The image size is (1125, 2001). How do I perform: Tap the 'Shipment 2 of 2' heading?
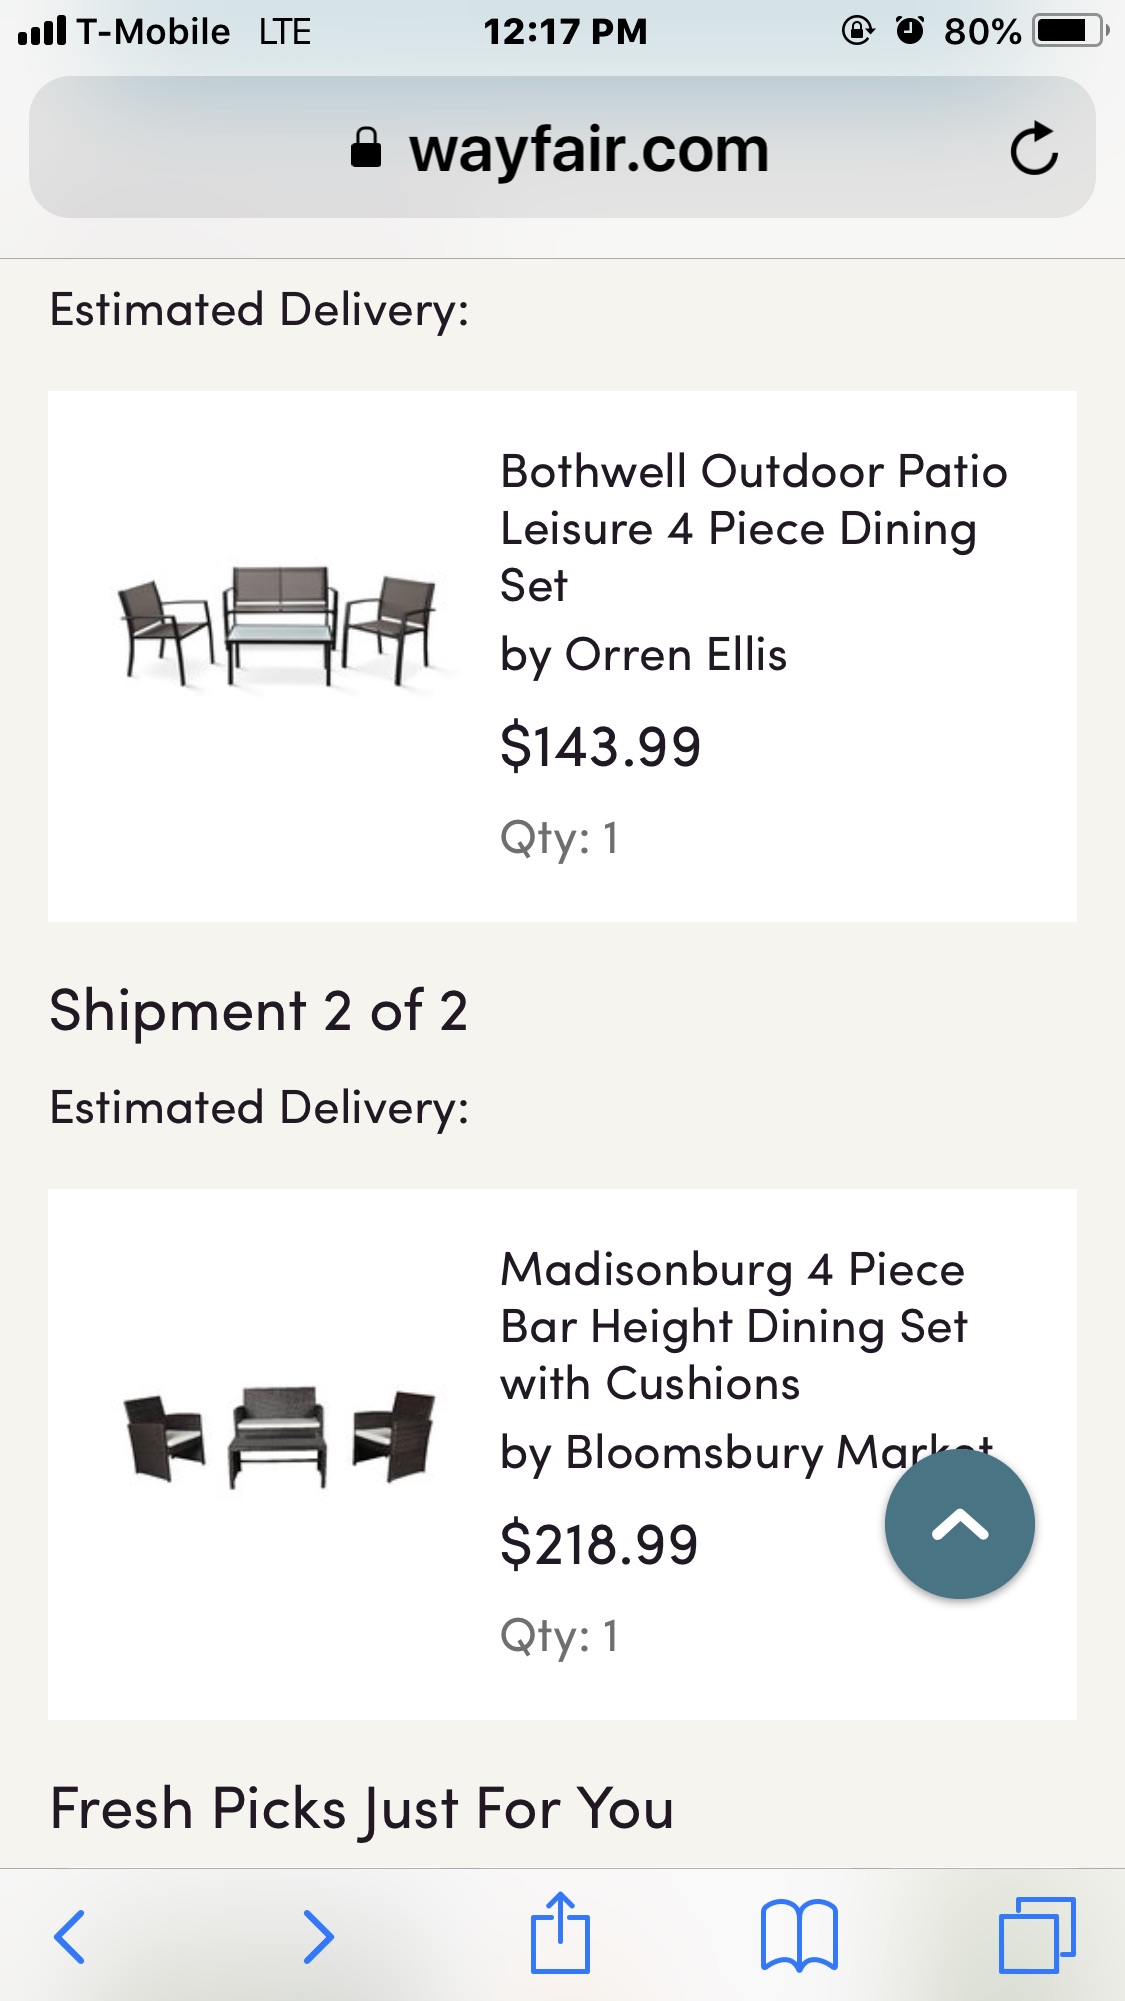(258, 1010)
